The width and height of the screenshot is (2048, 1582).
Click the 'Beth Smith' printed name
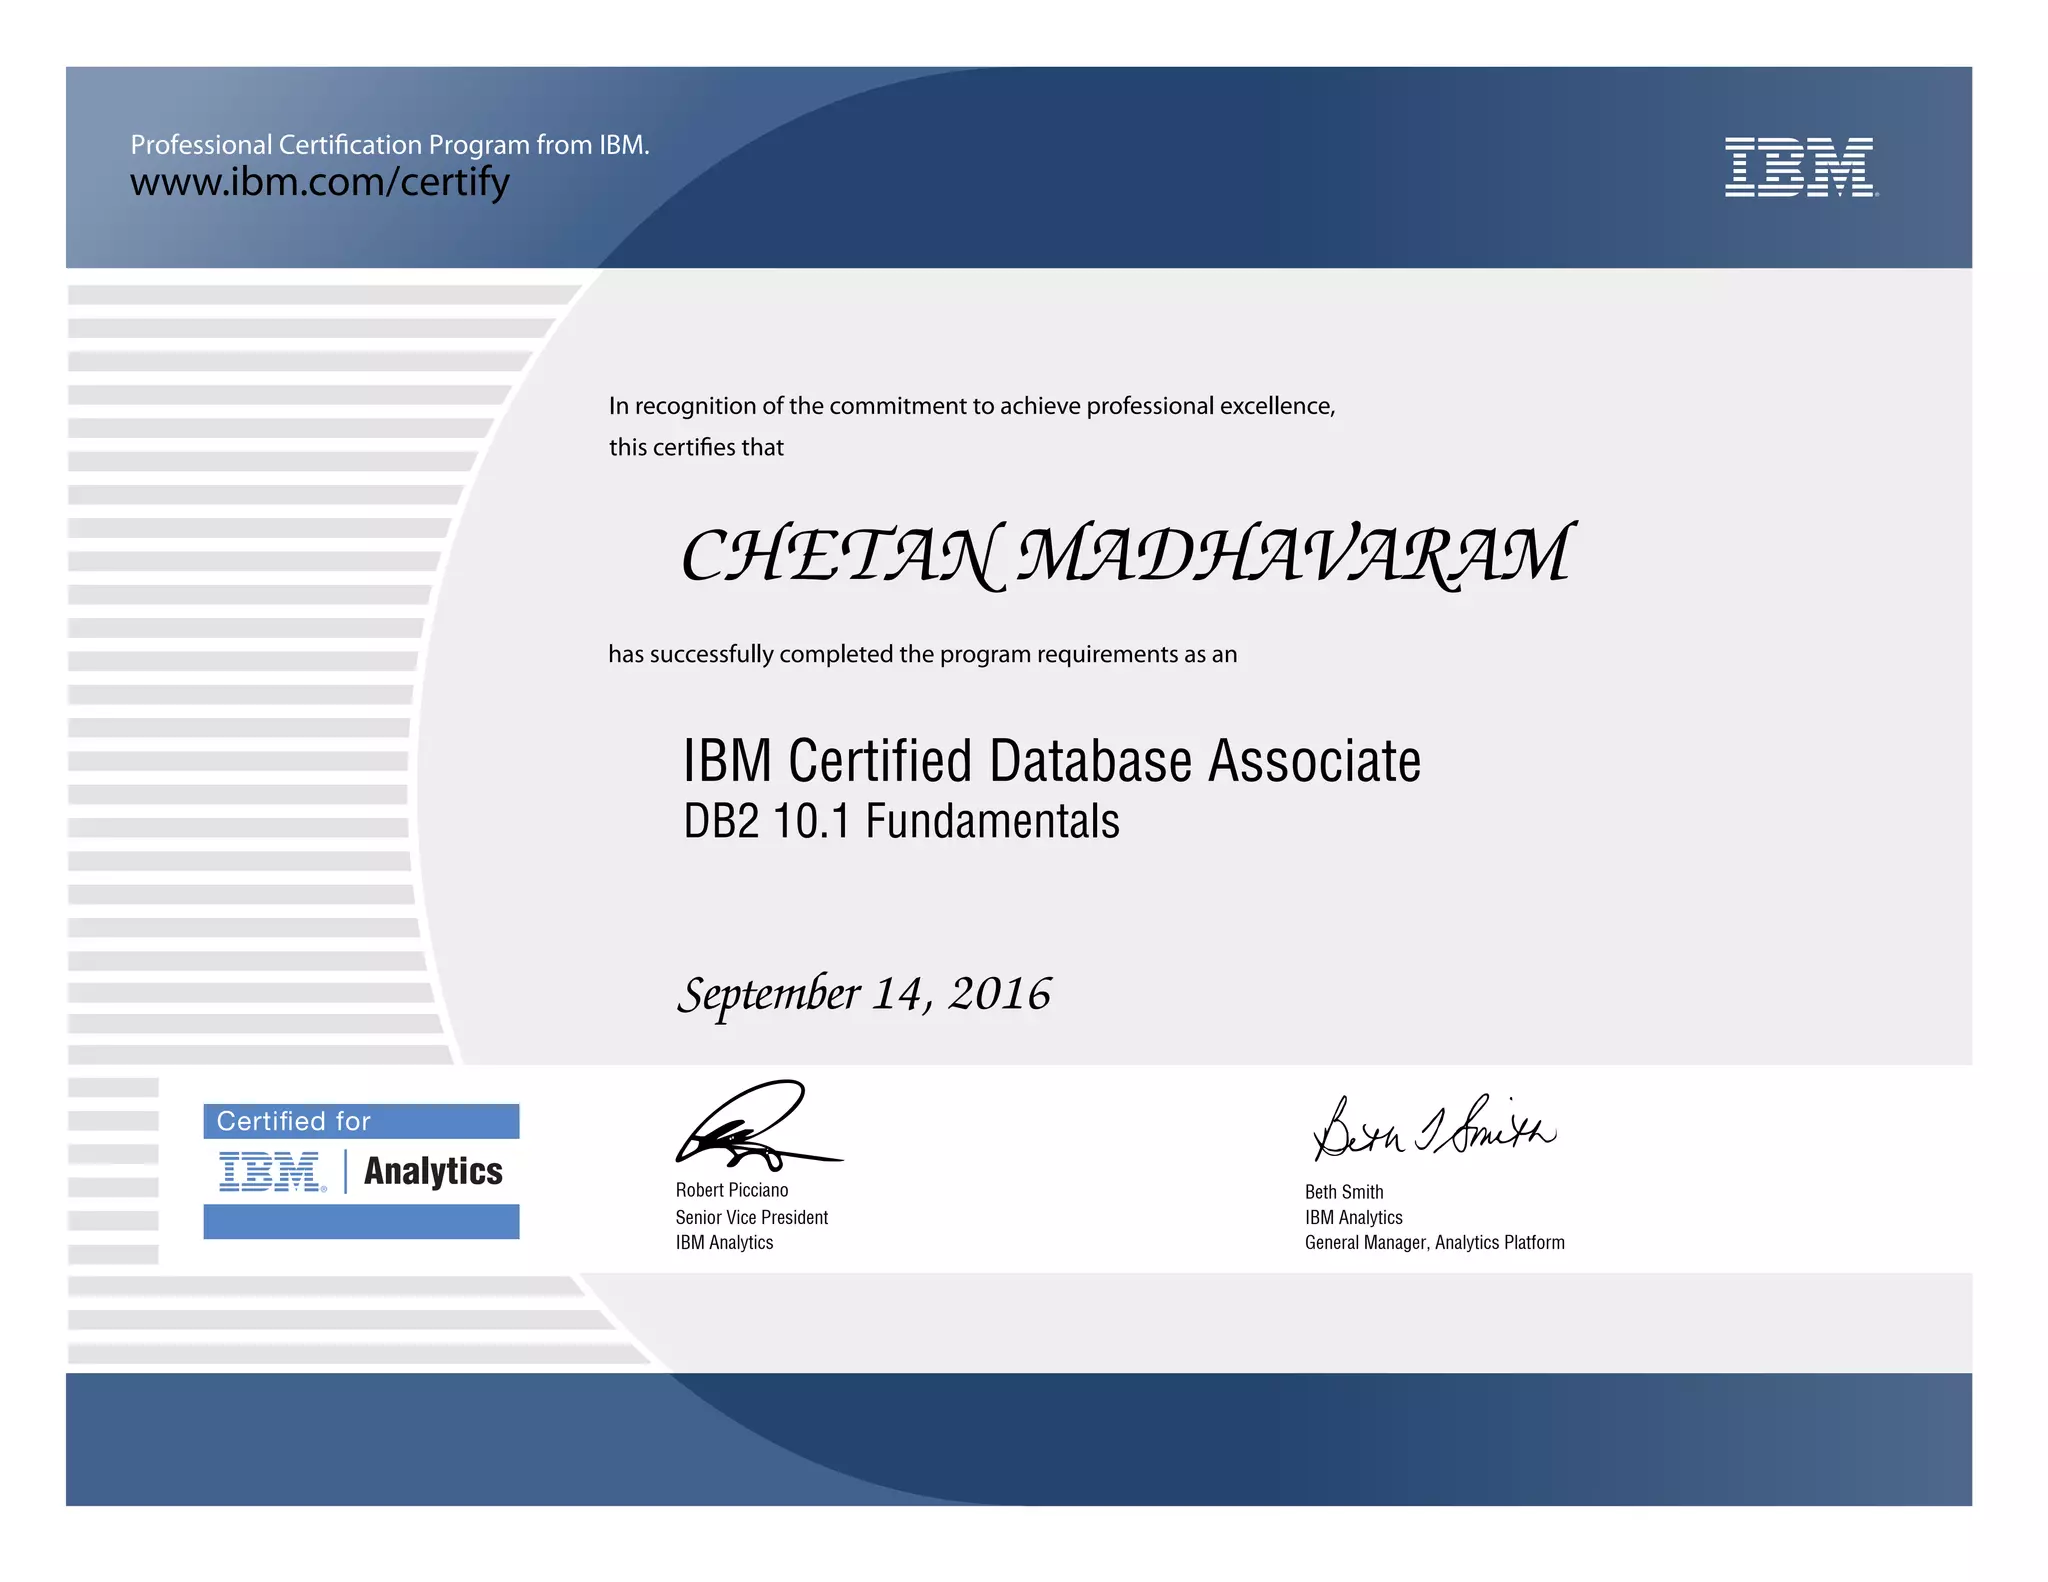(1344, 1192)
